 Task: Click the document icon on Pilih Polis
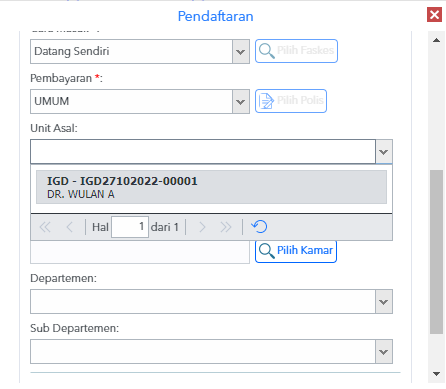pos(266,101)
